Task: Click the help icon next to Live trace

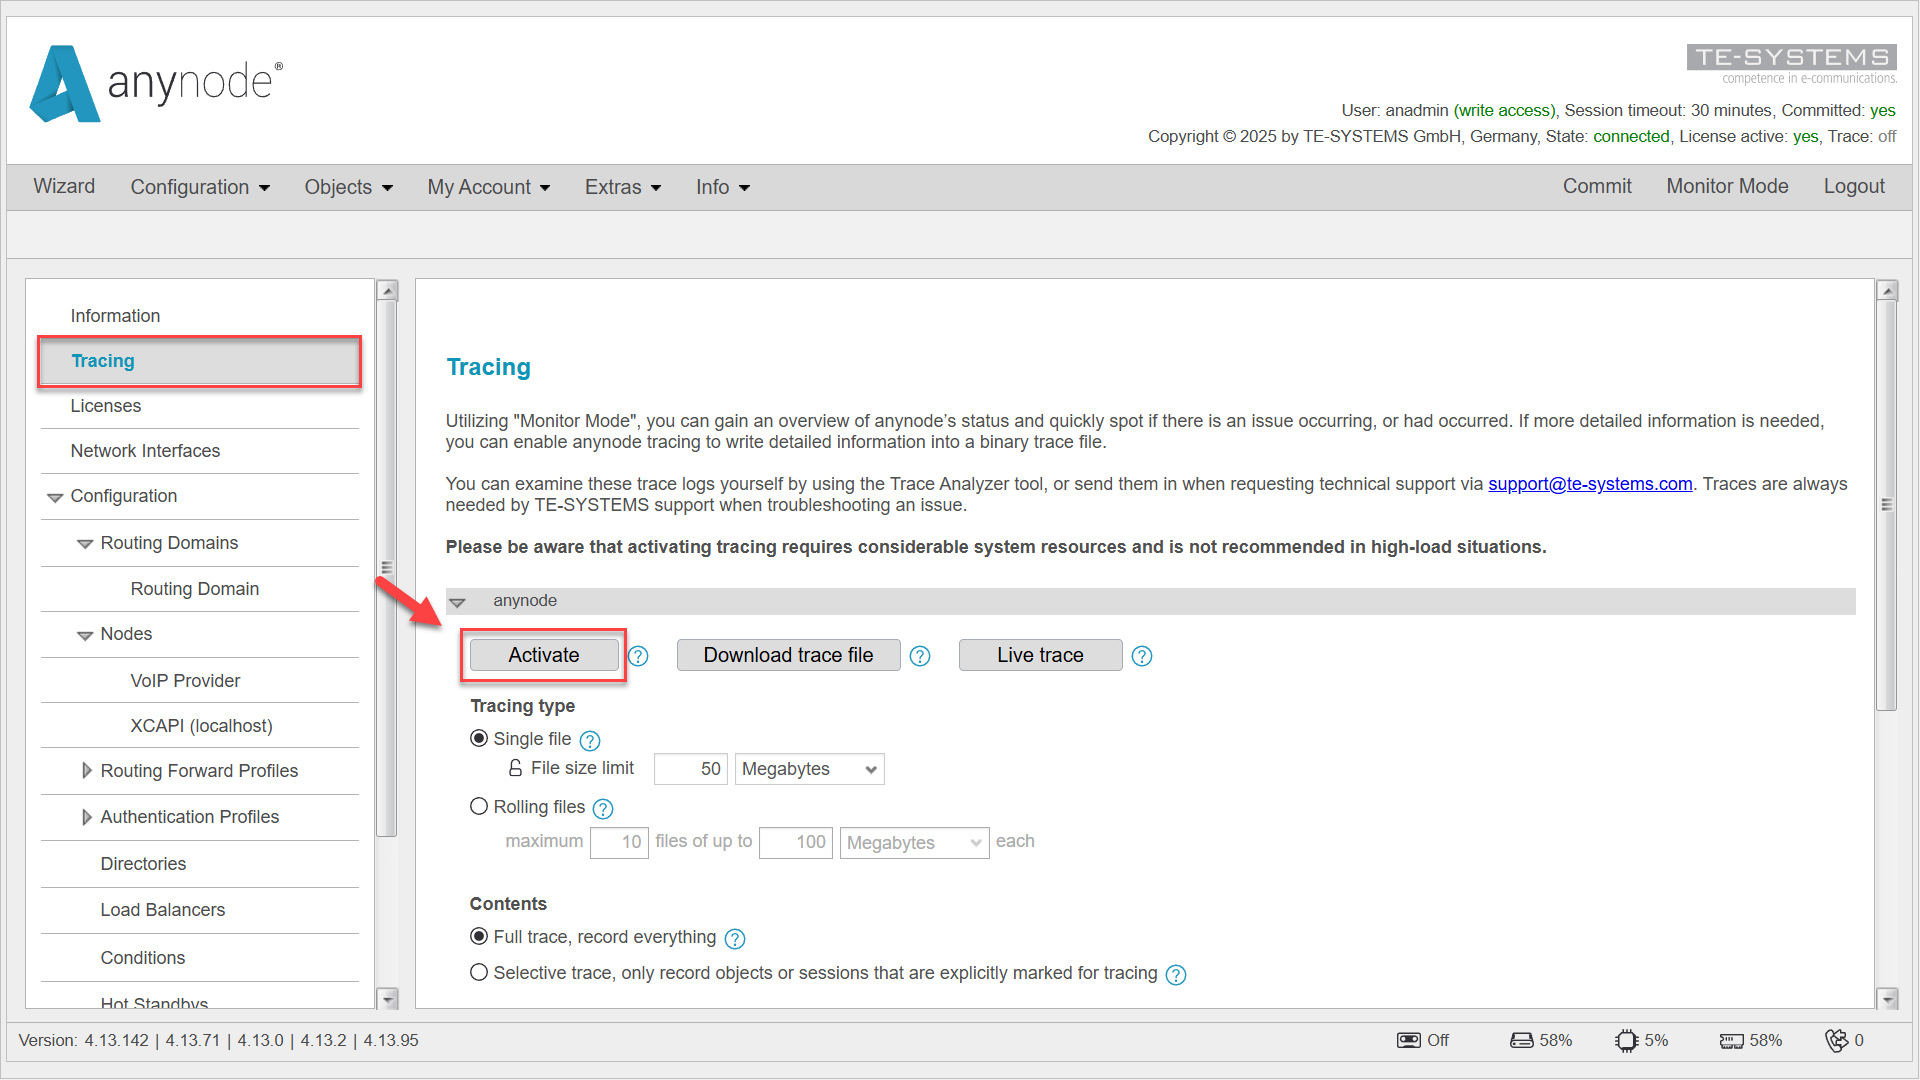Action: (x=1141, y=656)
